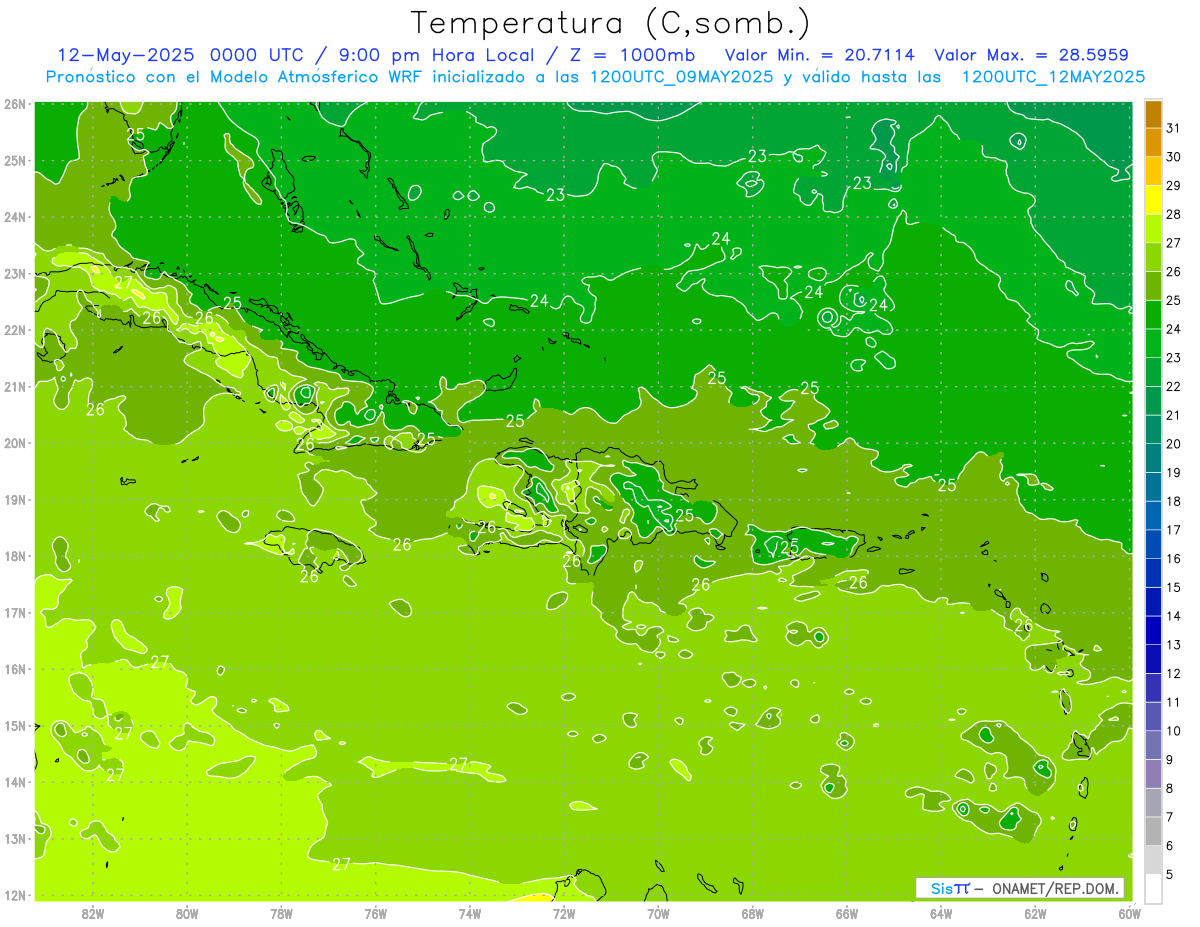Click the '78W' longitude axis label

pos(281,913)
